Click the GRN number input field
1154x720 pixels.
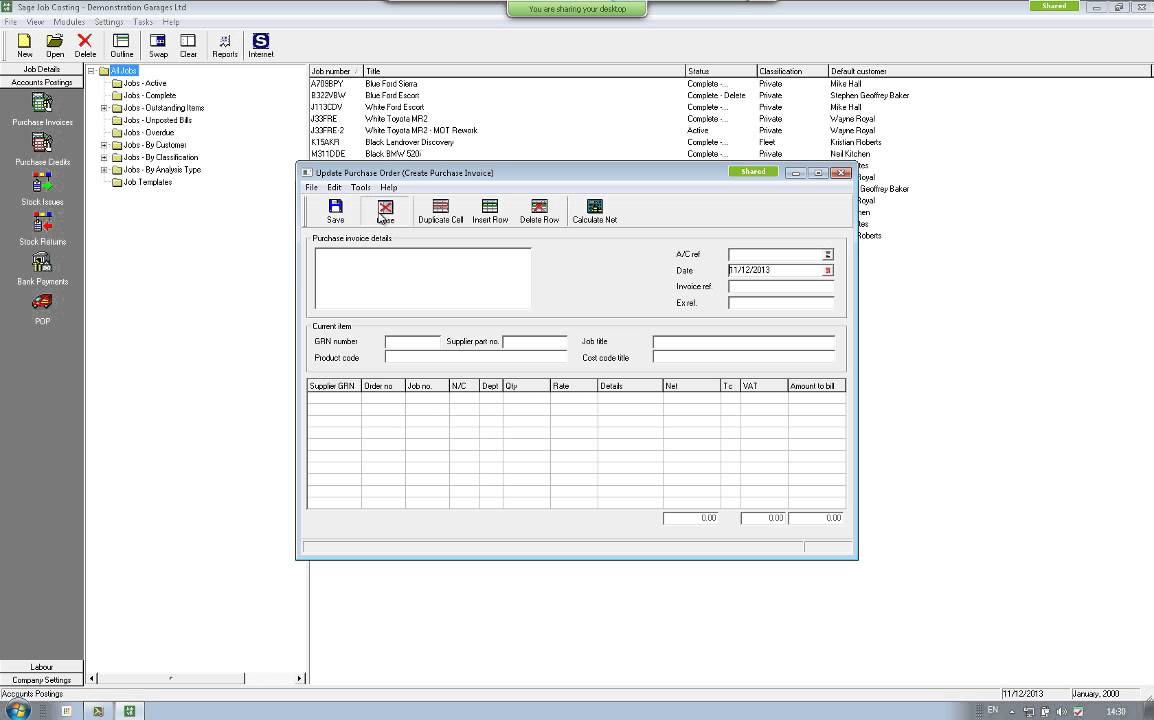[x=412, y=342]
